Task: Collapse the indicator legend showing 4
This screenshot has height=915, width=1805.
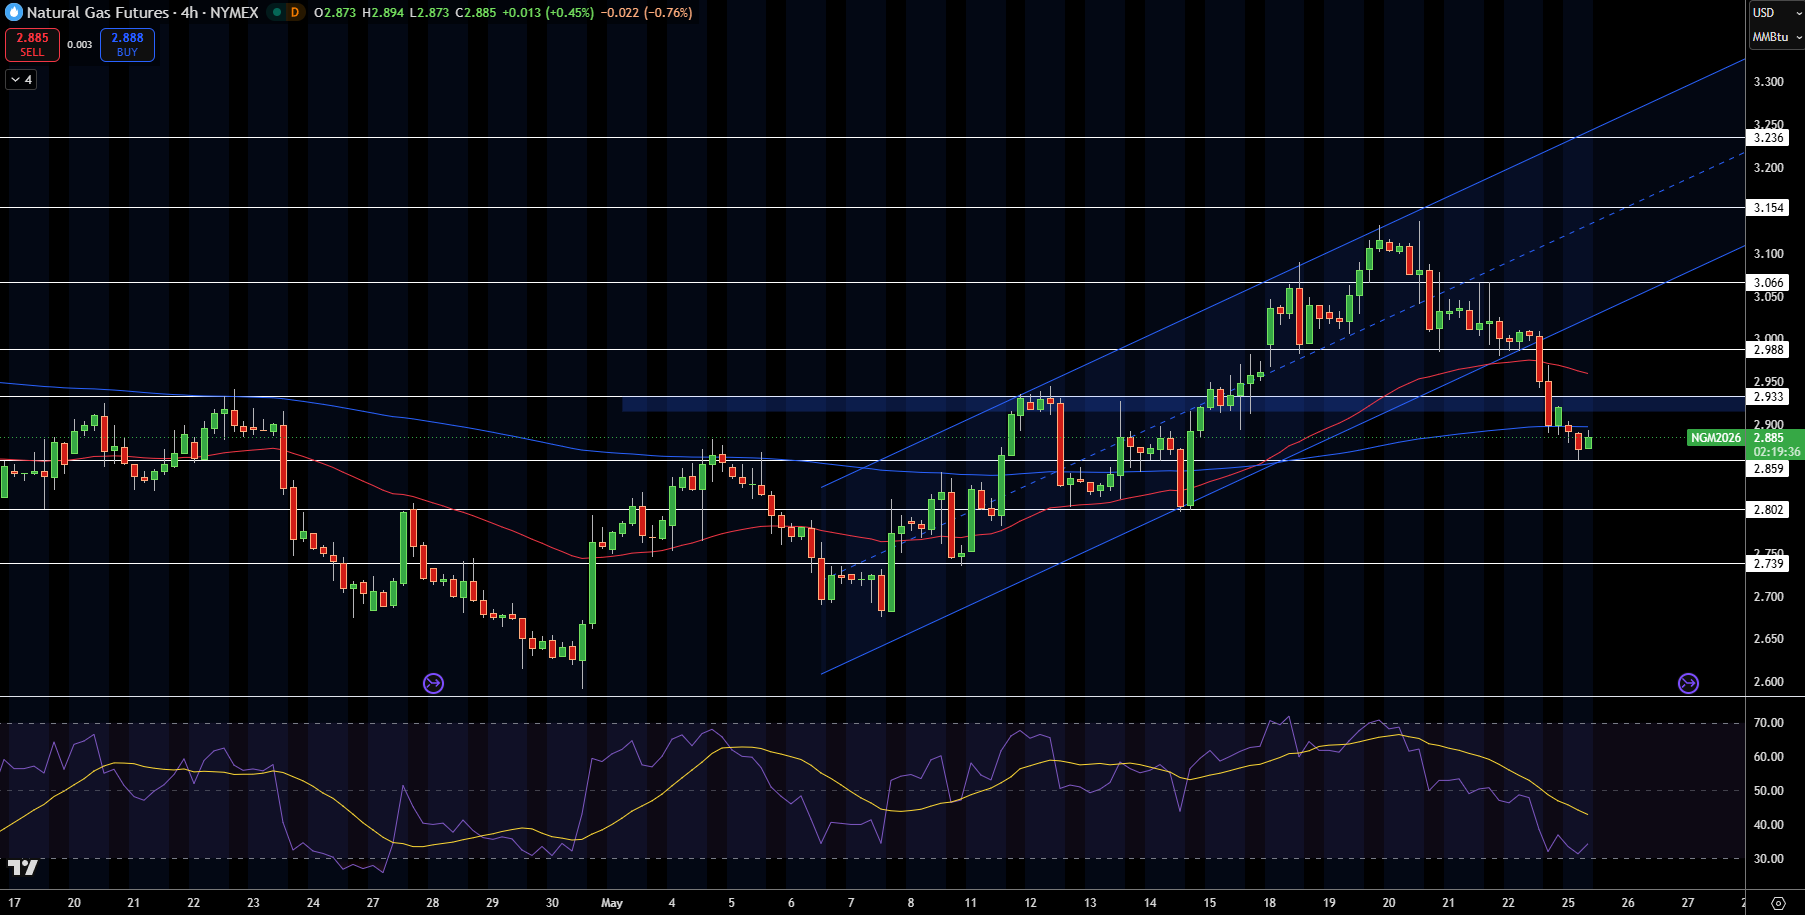Action: (x=22, y=79)
